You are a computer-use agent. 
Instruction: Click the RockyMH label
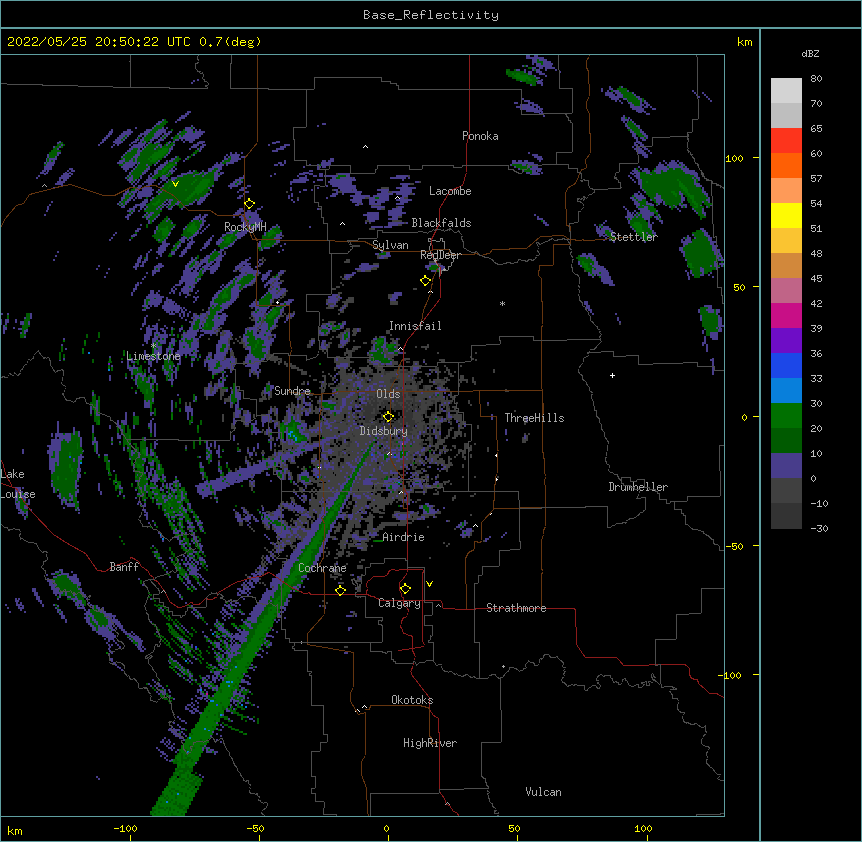point(245,227)
